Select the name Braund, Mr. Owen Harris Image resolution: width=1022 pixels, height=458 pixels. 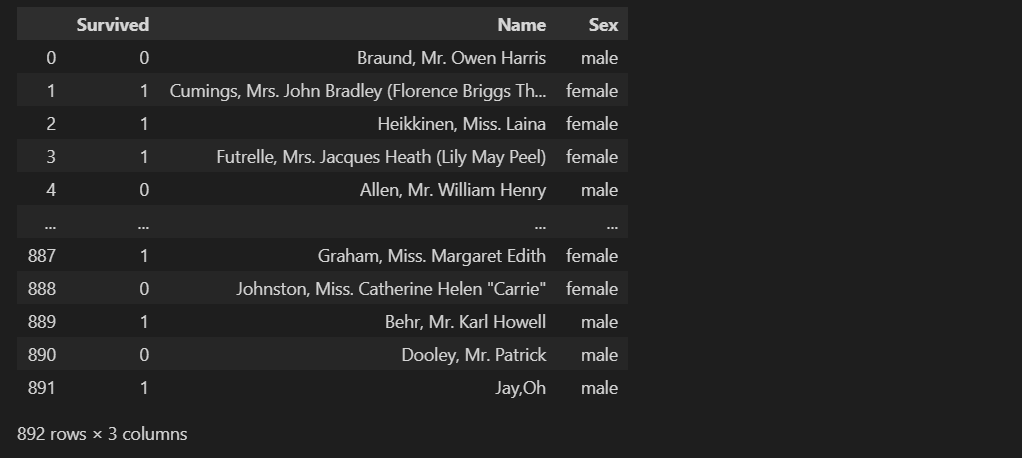point(451,58)
